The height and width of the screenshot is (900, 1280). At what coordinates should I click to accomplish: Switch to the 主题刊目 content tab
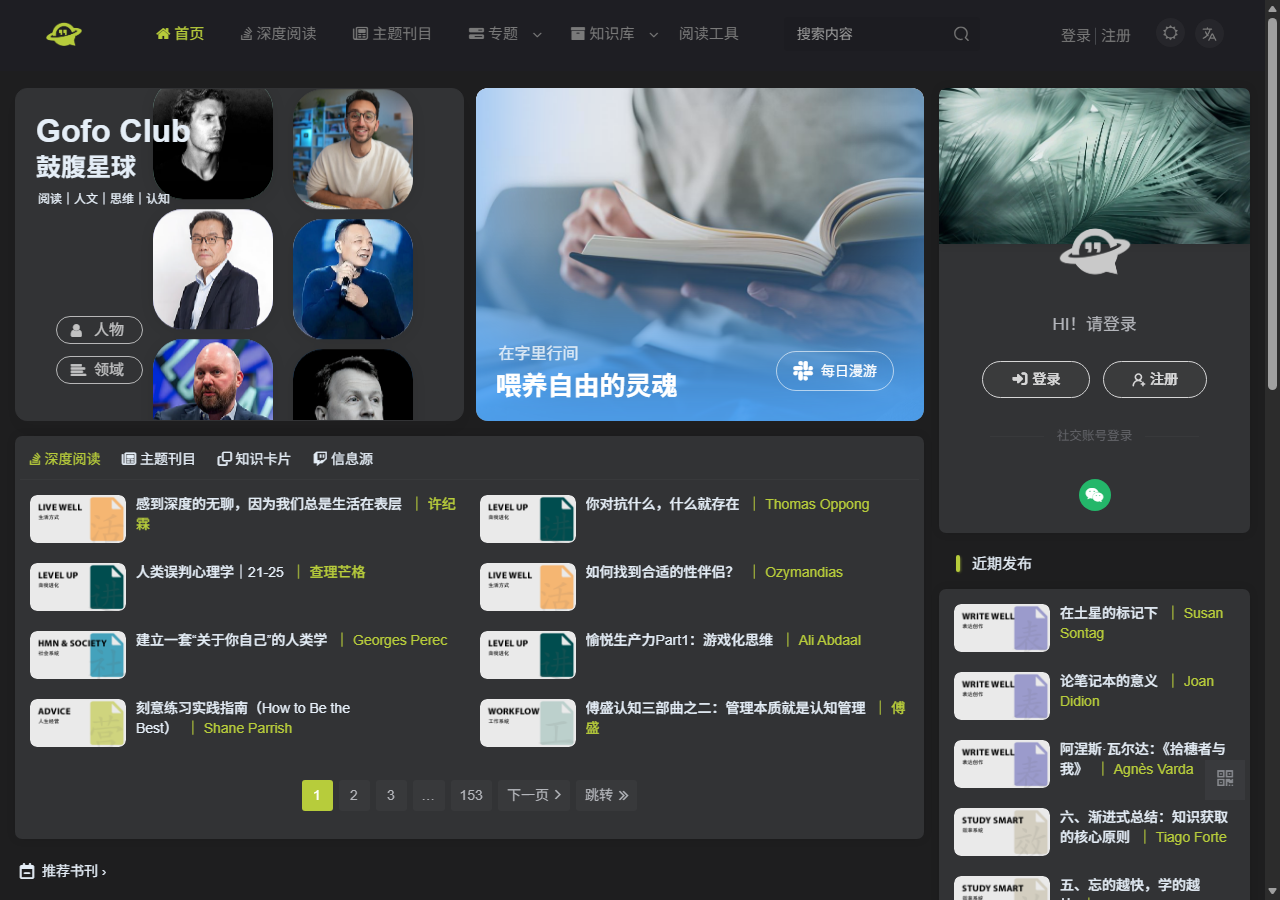158,459
